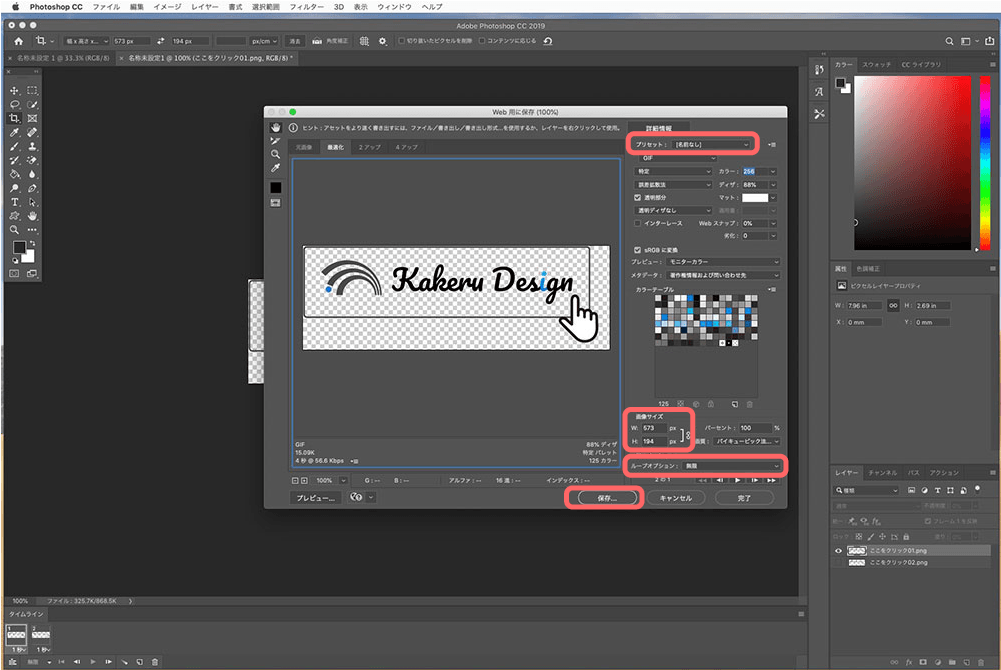Open the GIF file format dropdown
1001x670 pixels.
(677, 158)
